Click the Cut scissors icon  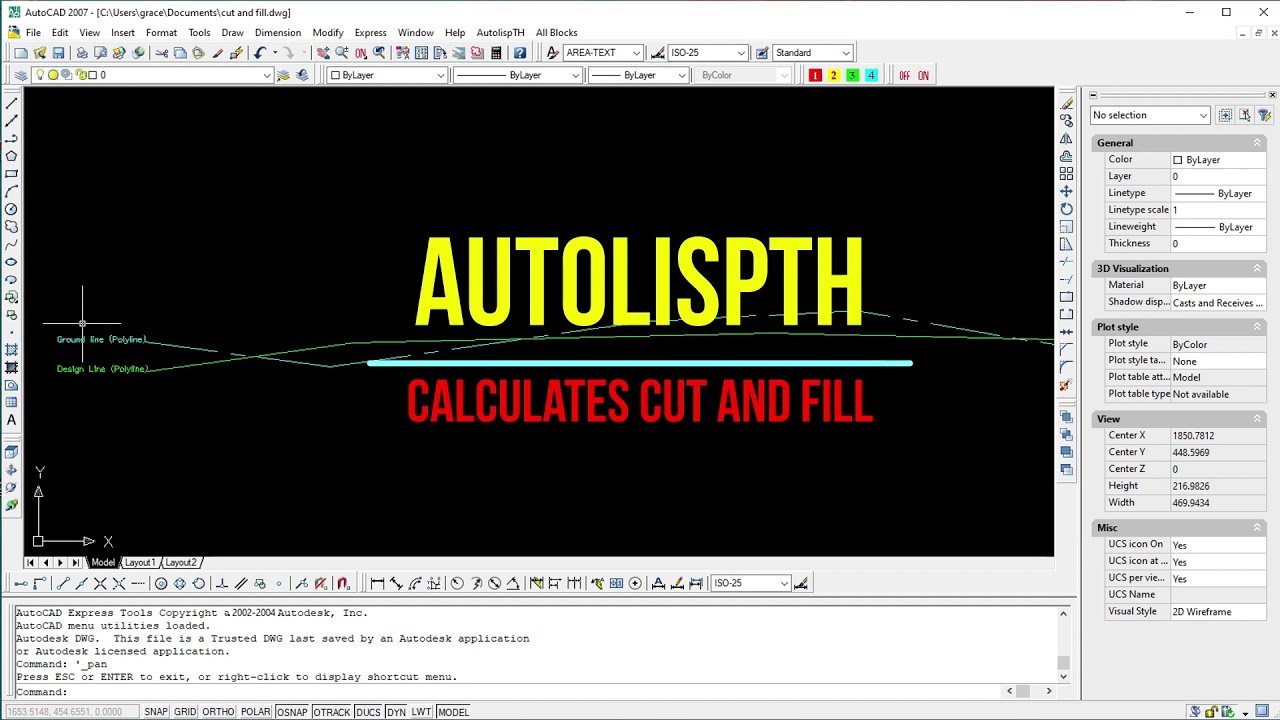click(x=161, y=53)
